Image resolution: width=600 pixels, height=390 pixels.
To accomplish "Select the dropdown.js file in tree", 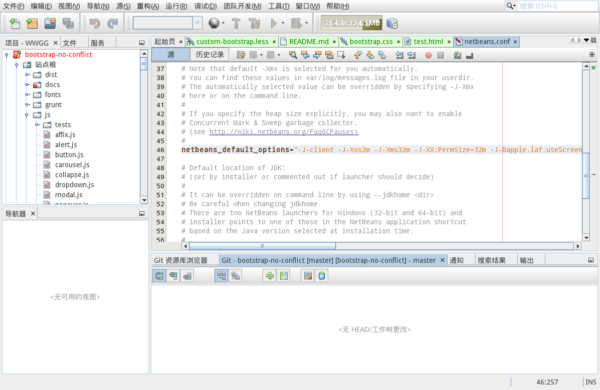I will coord(74,185).
